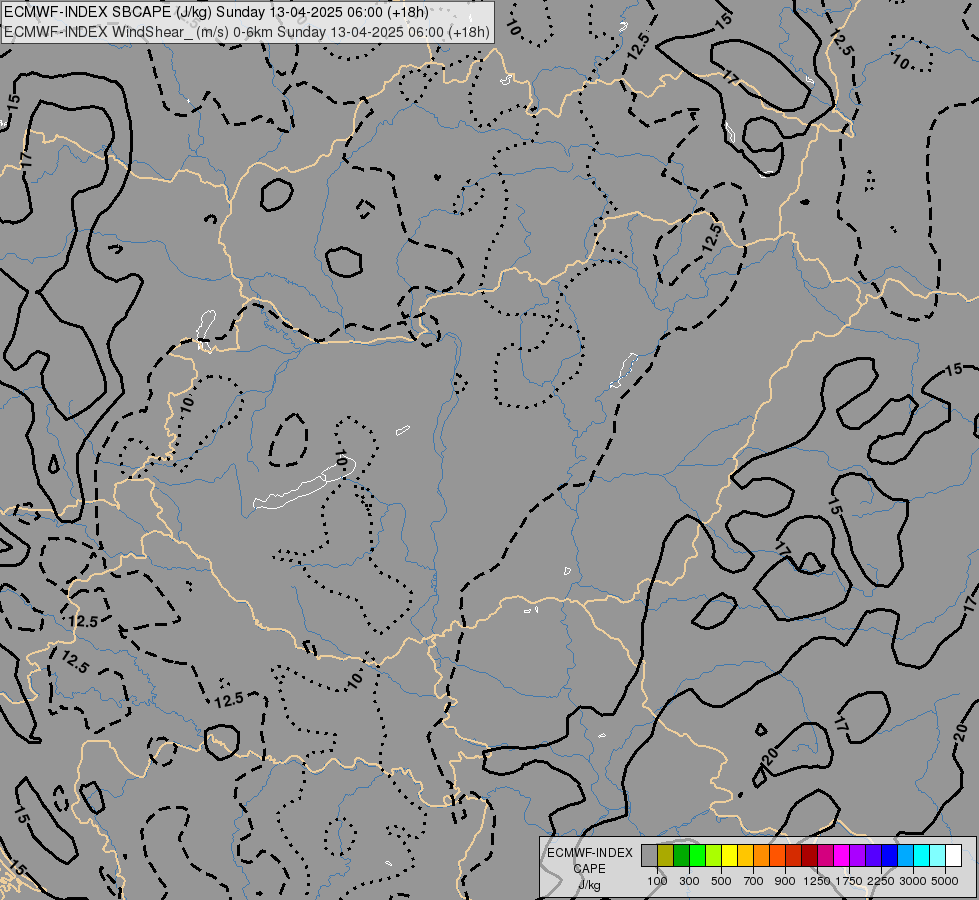Click the legend value 900
The image size is (979, 900).
coord(785,881)
